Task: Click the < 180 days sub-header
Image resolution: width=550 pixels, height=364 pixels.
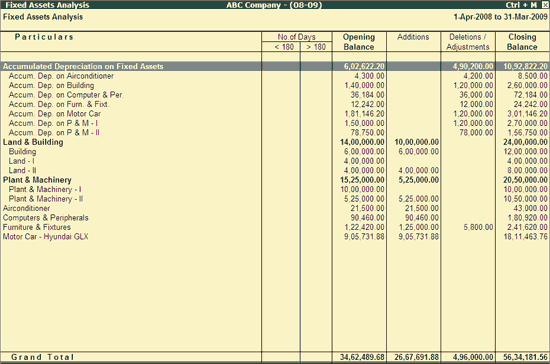Action: point(284,47)
